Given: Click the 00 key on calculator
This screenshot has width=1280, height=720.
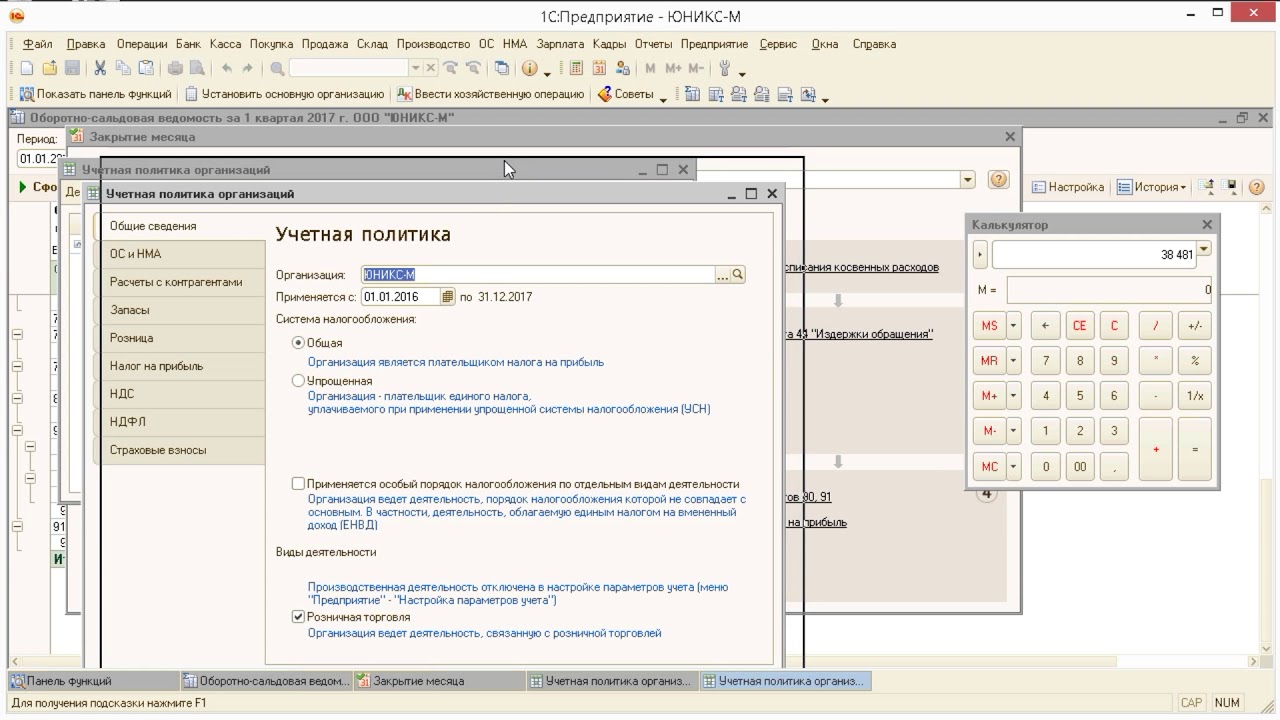Looking at the screenshot, I should tap(1079, 466).
